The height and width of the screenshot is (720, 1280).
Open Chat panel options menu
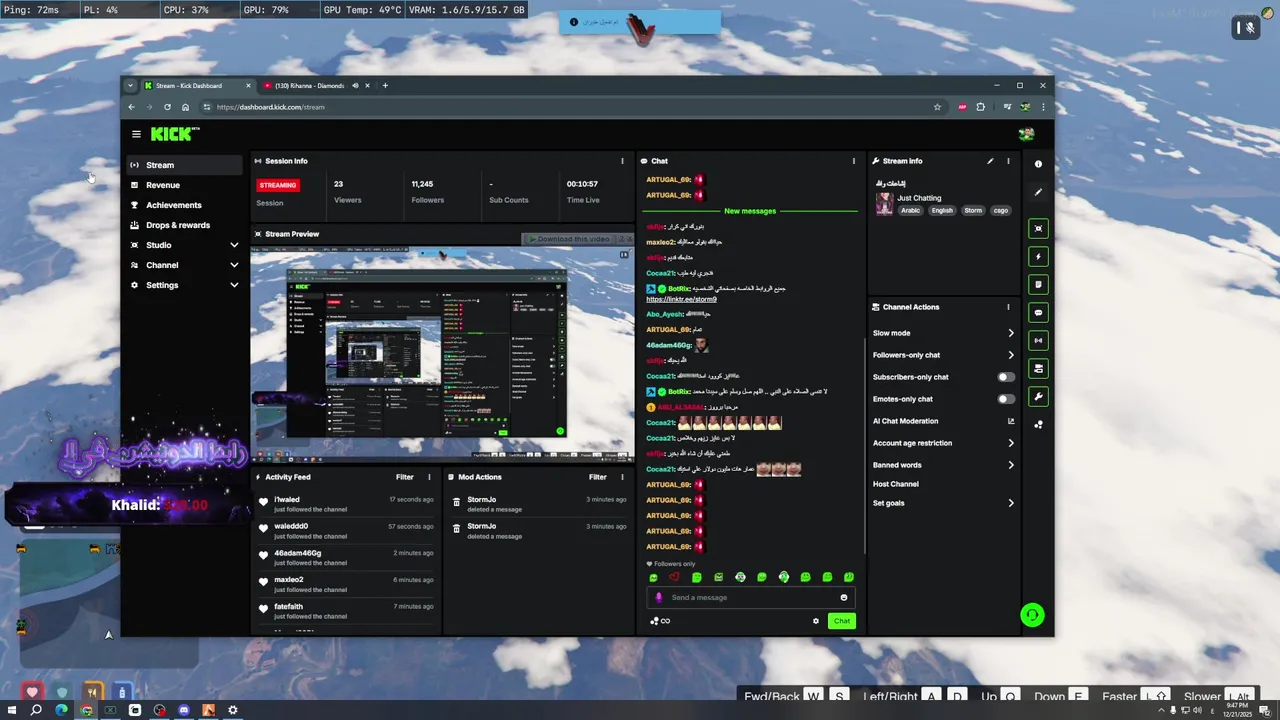pyautogui.click(x=853, y=161)
